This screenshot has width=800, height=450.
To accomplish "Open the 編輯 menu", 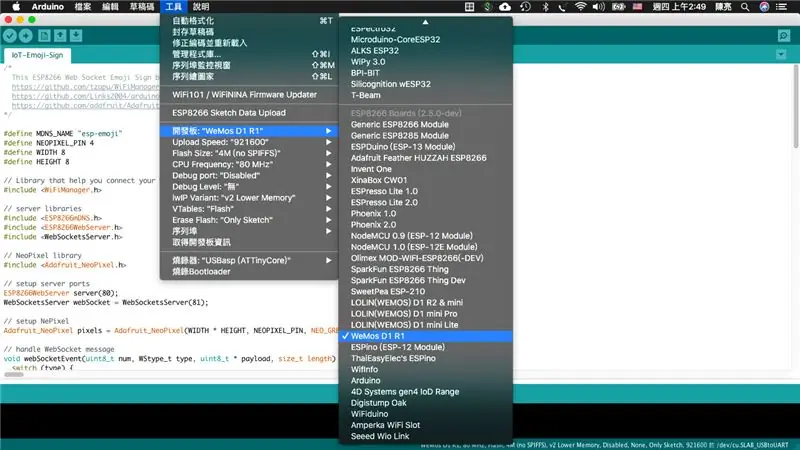I will click(110, 7).
